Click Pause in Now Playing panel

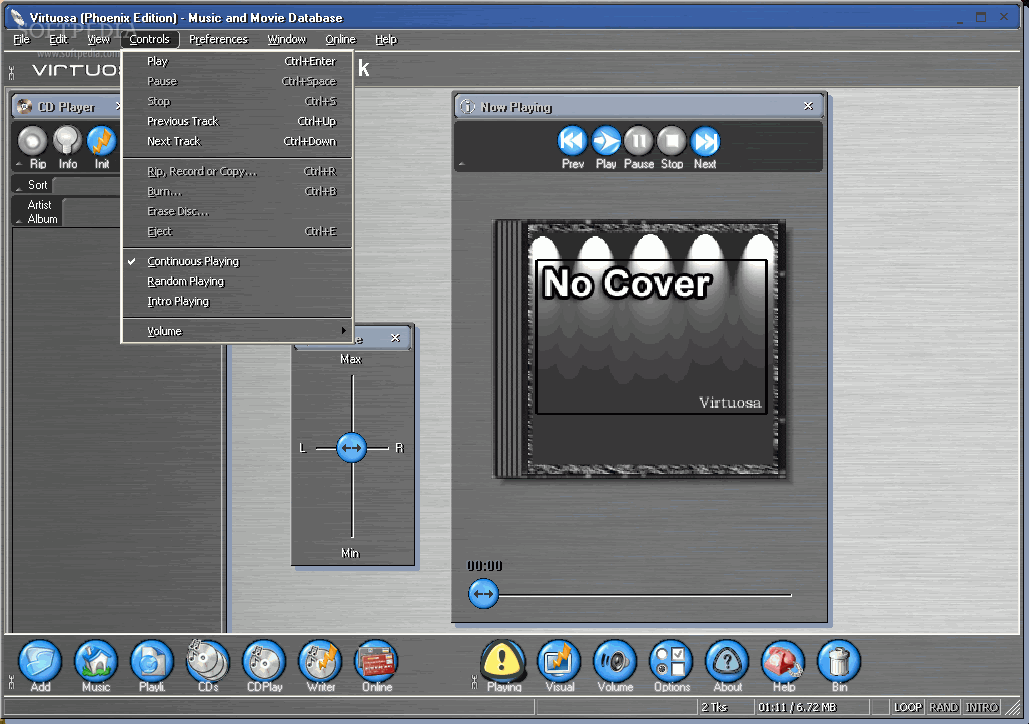click(x=639, y=148)
